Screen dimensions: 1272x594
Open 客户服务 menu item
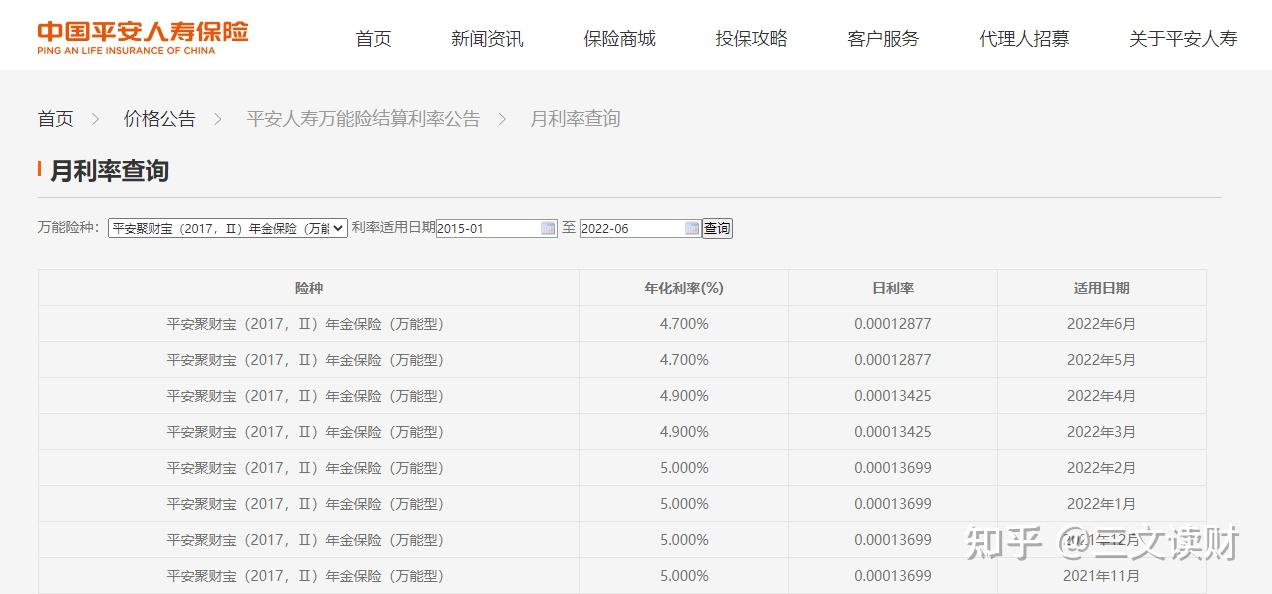pyautogui.click(x=883, y=39)
